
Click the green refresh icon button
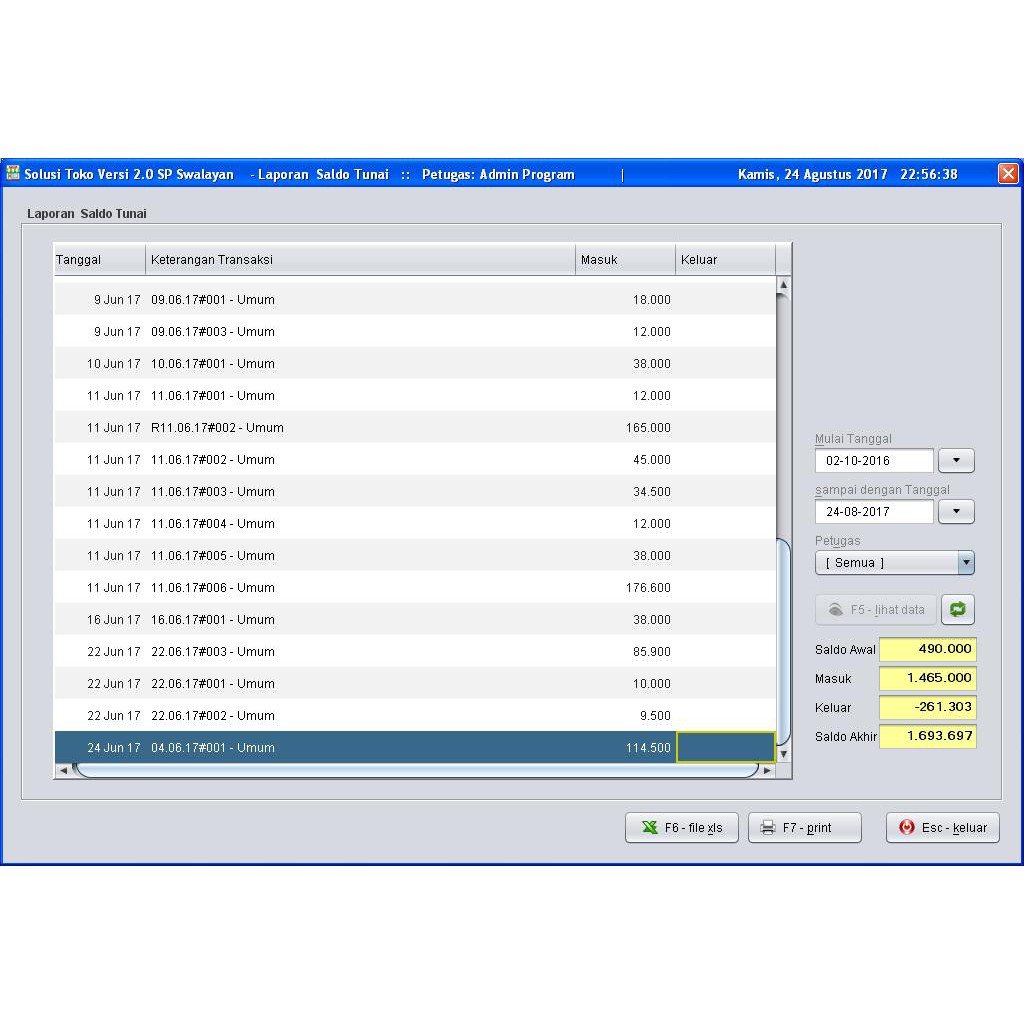click(x=957, y=609)
